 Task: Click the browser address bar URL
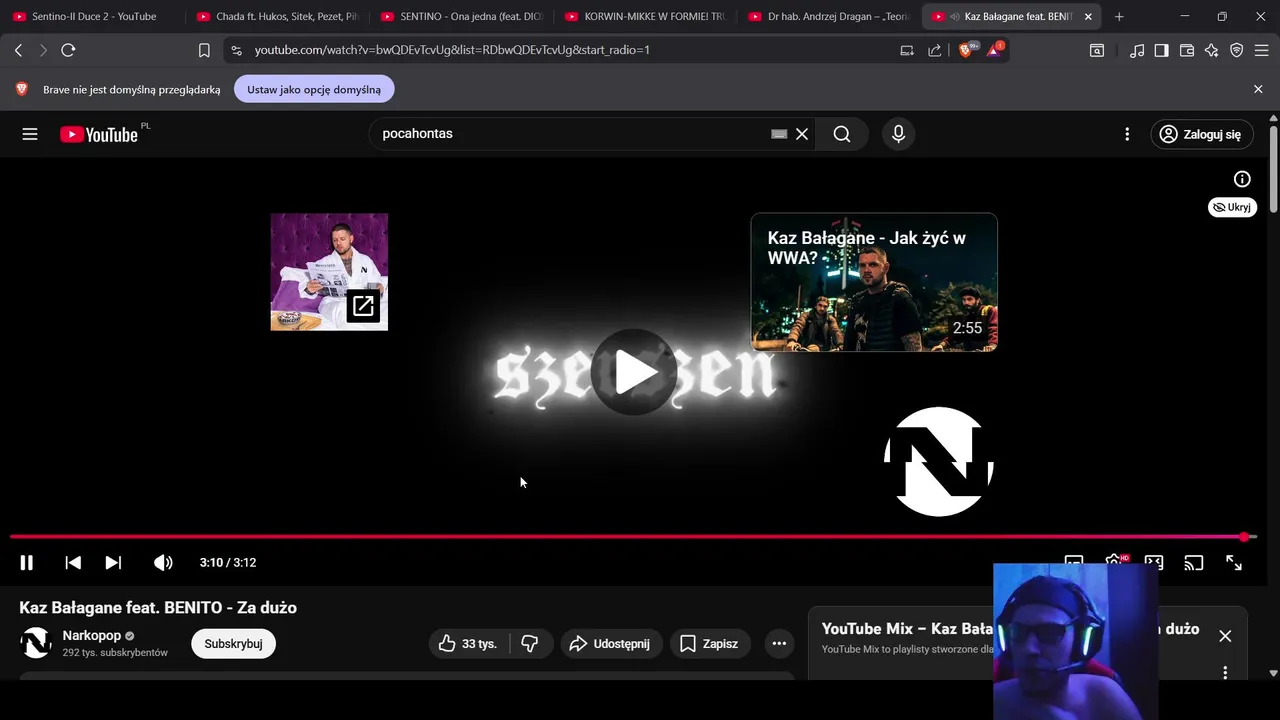click(452, 50)
